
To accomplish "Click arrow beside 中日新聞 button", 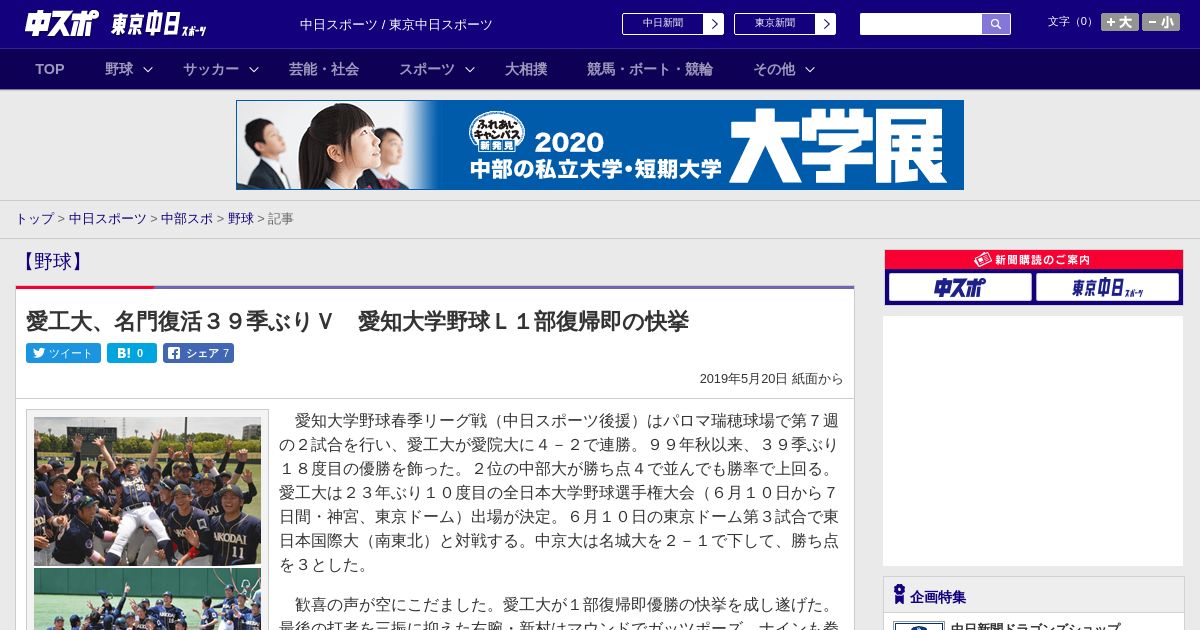I will 714,24.
